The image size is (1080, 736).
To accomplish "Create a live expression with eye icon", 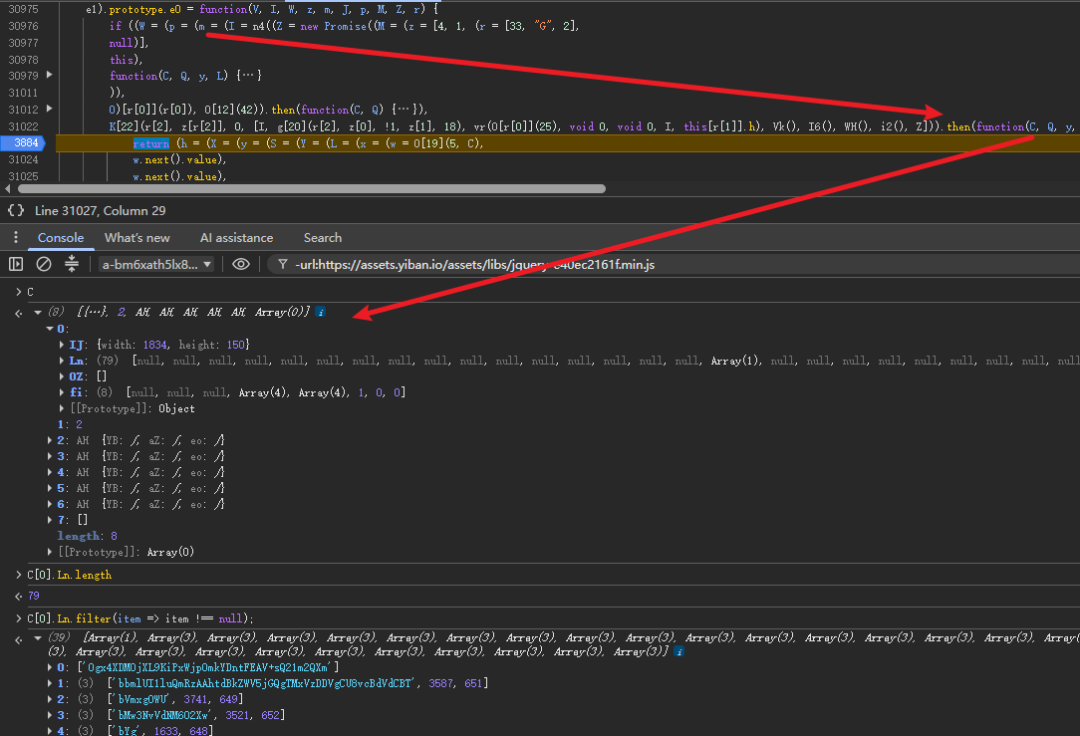I will (241, 264).
